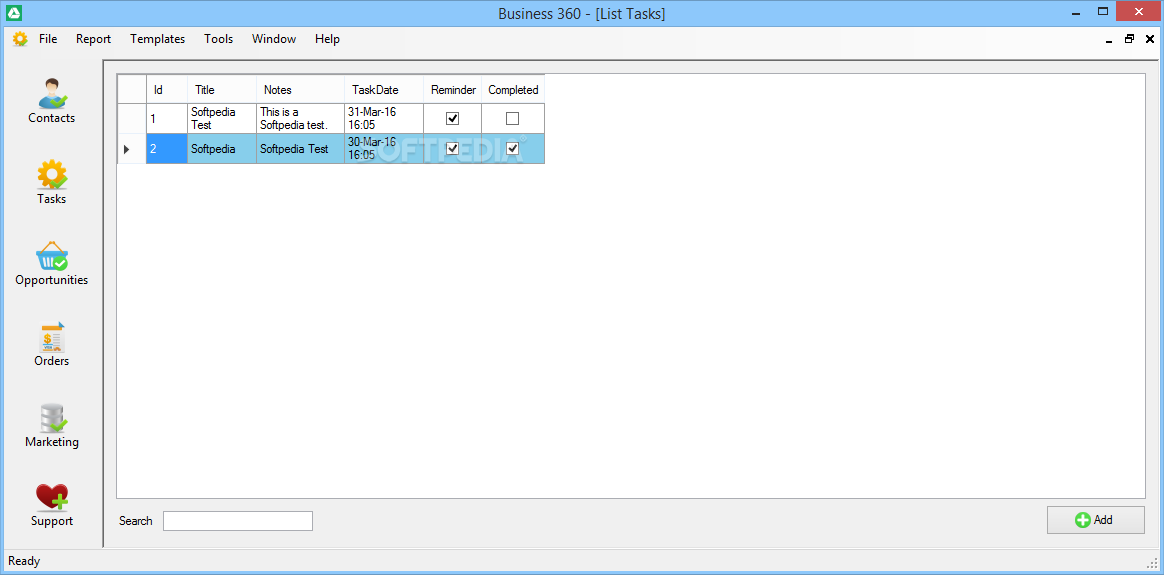Sort by the Completed column header
Viewport: 1164px width, 575px height.
(x=513, y=90)
